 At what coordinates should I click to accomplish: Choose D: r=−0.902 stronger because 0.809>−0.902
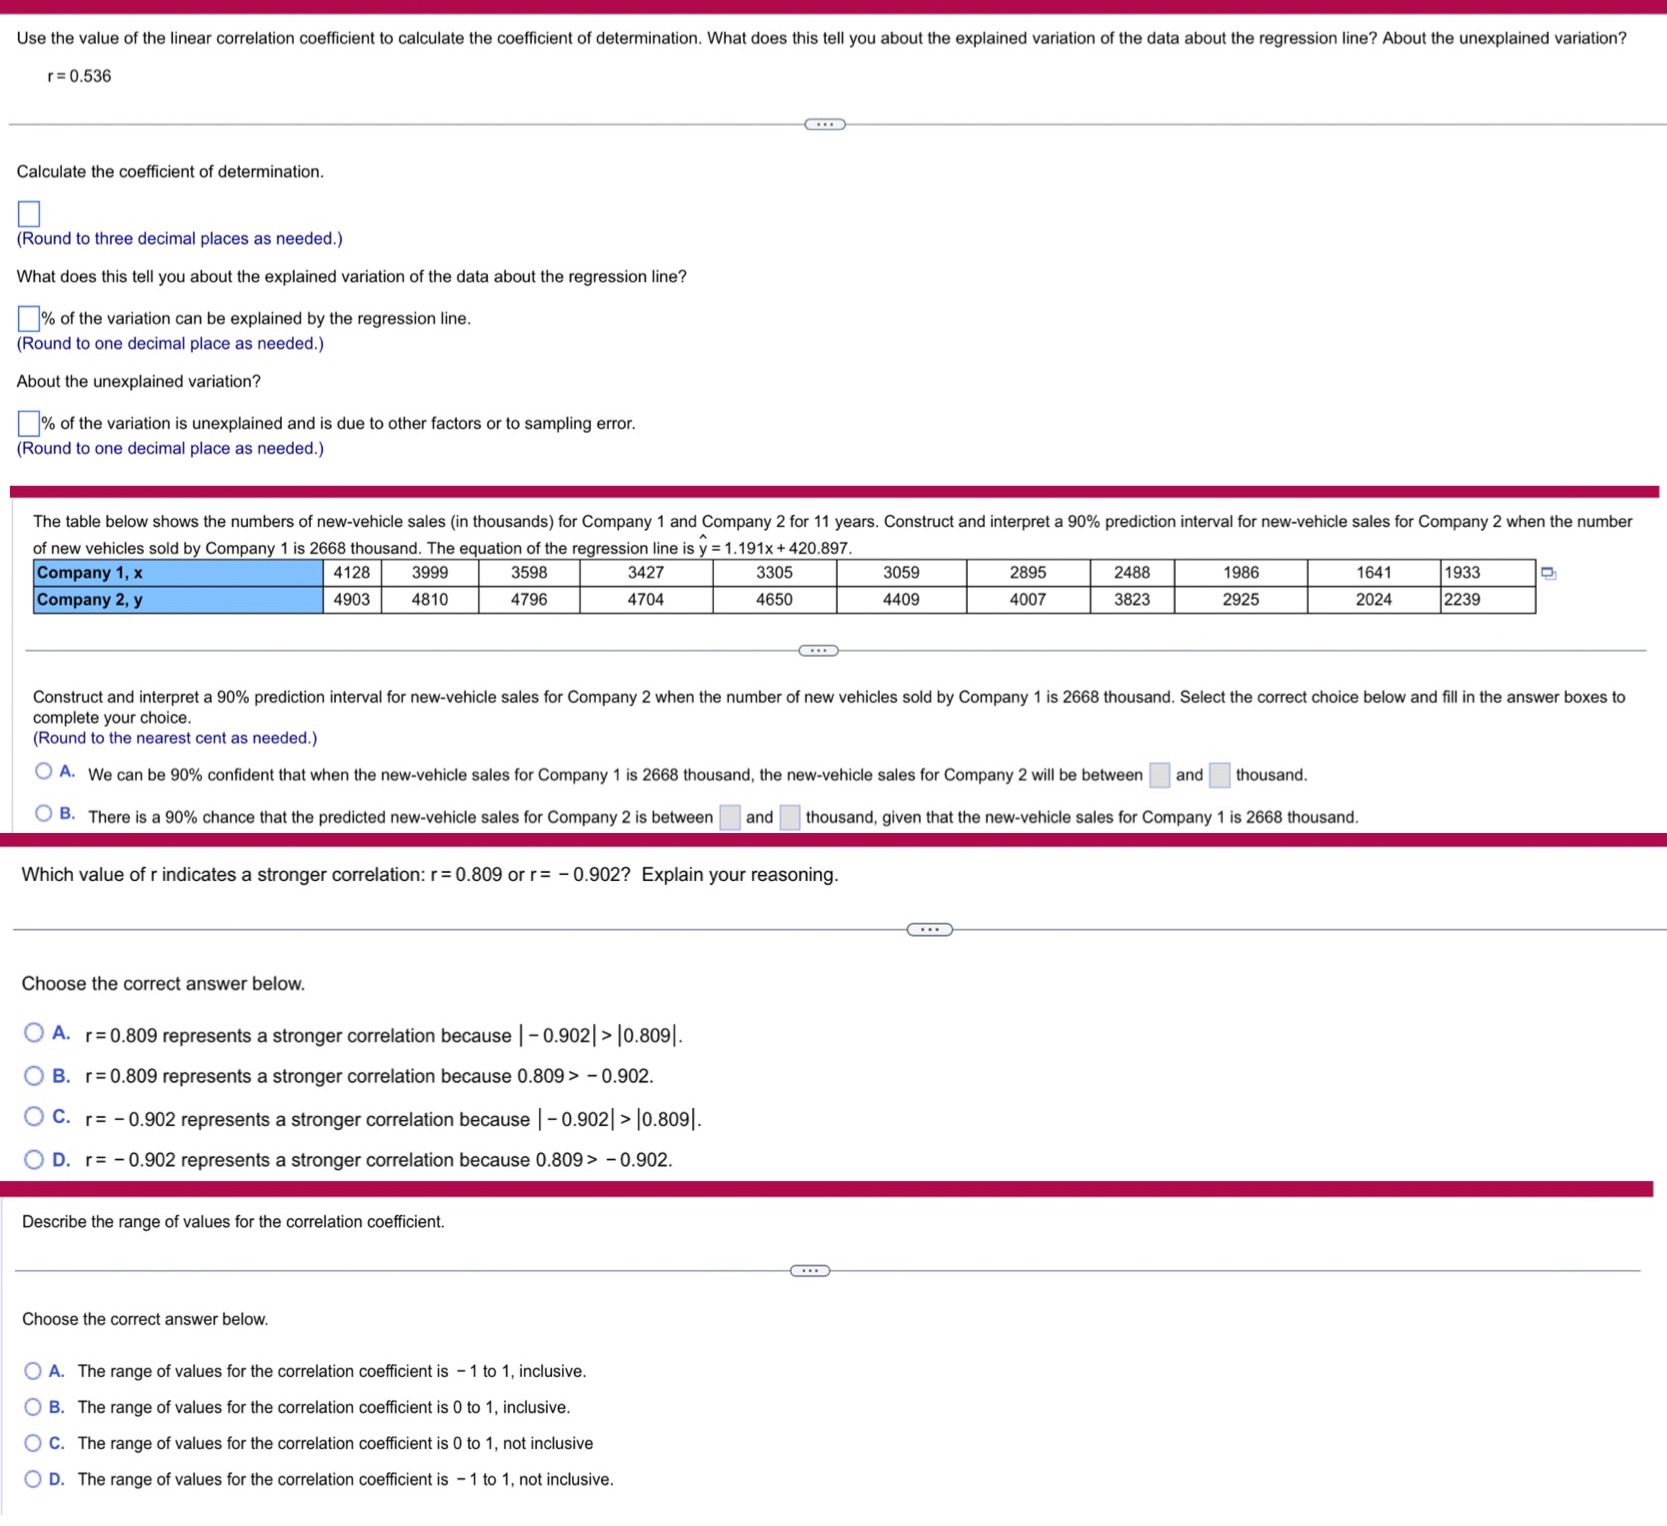[34, 1160]
